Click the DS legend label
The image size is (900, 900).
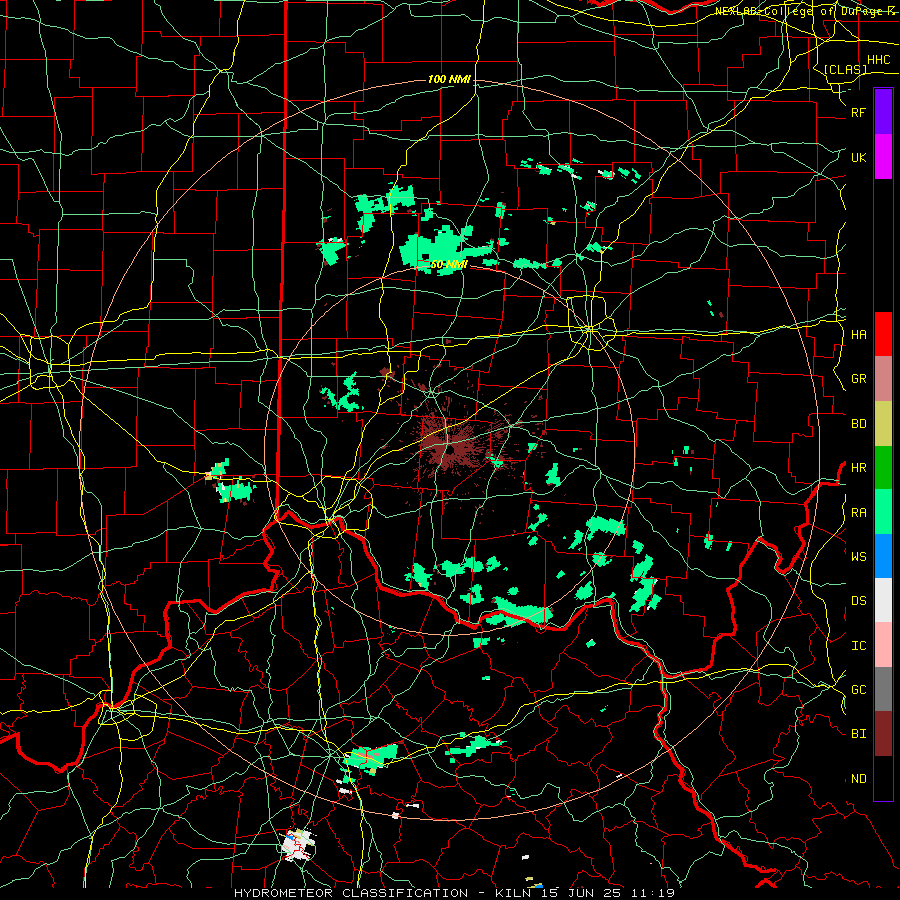click(858, 600)
